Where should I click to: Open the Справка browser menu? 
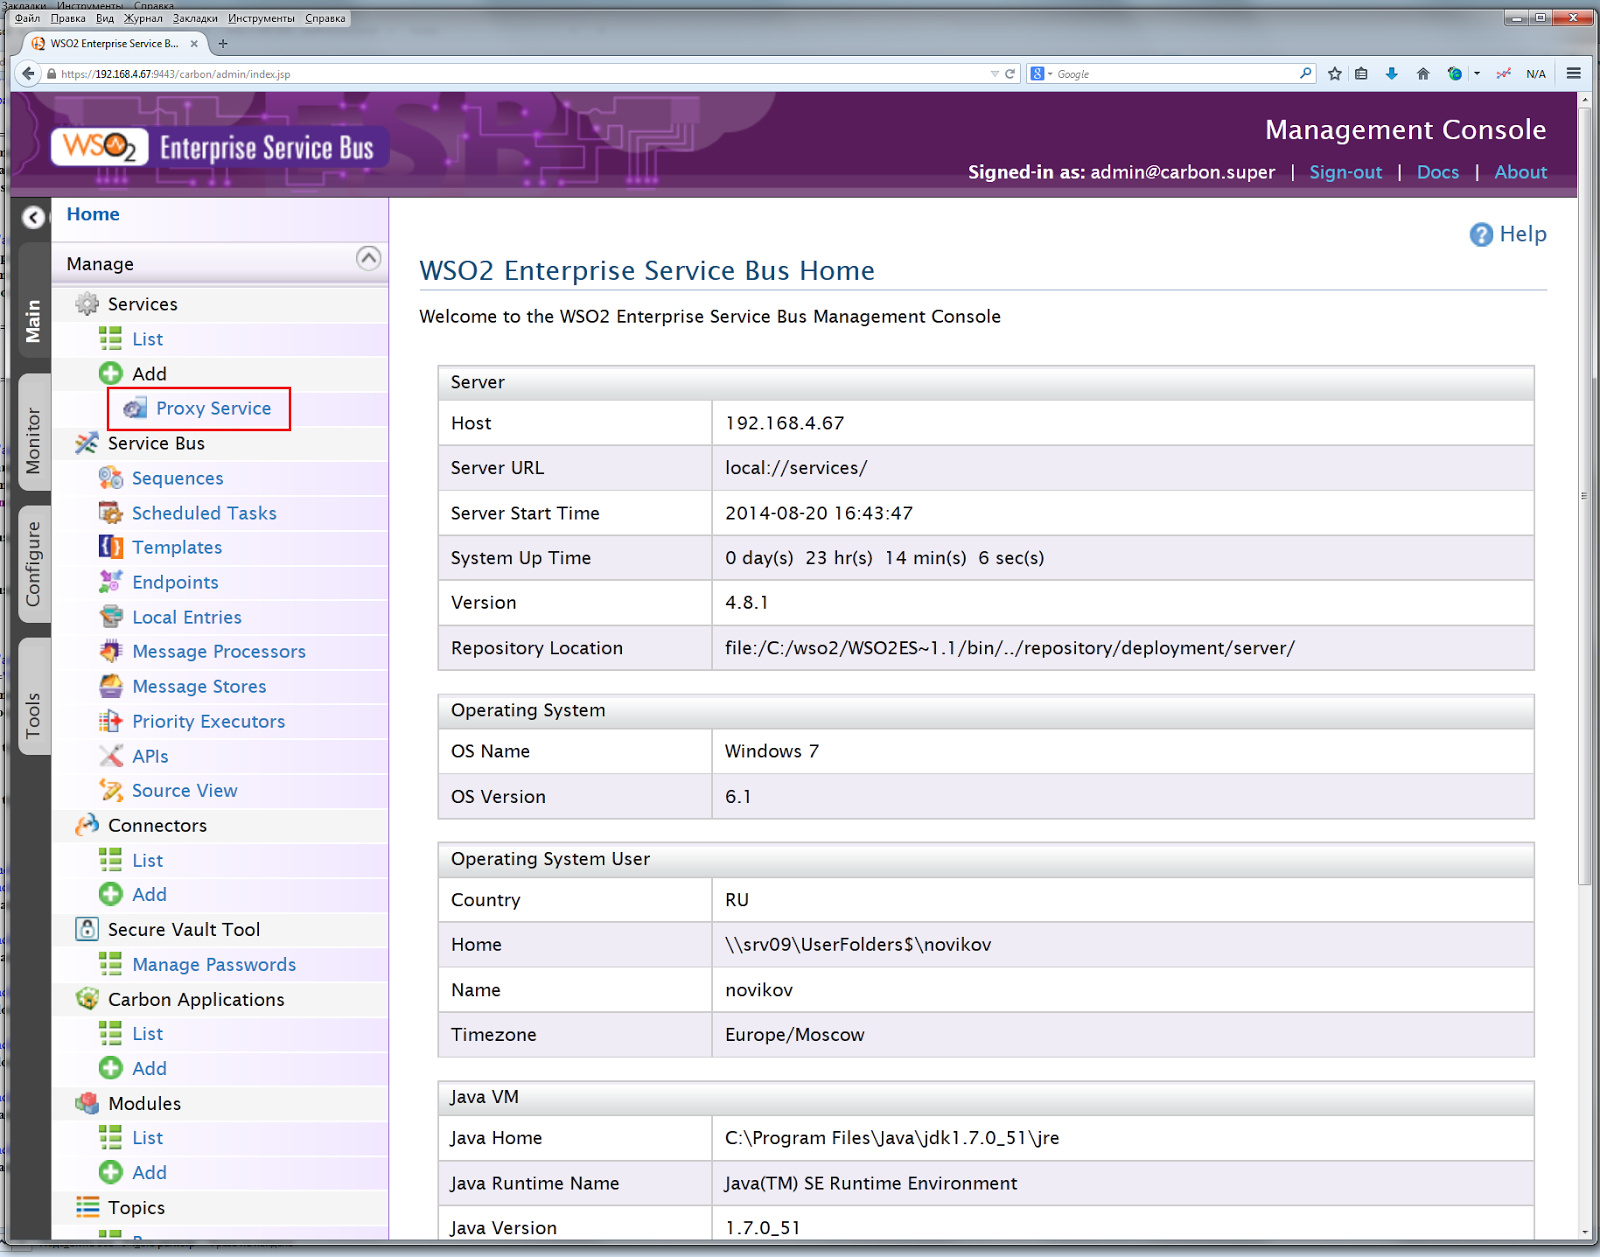click(325, 18)
